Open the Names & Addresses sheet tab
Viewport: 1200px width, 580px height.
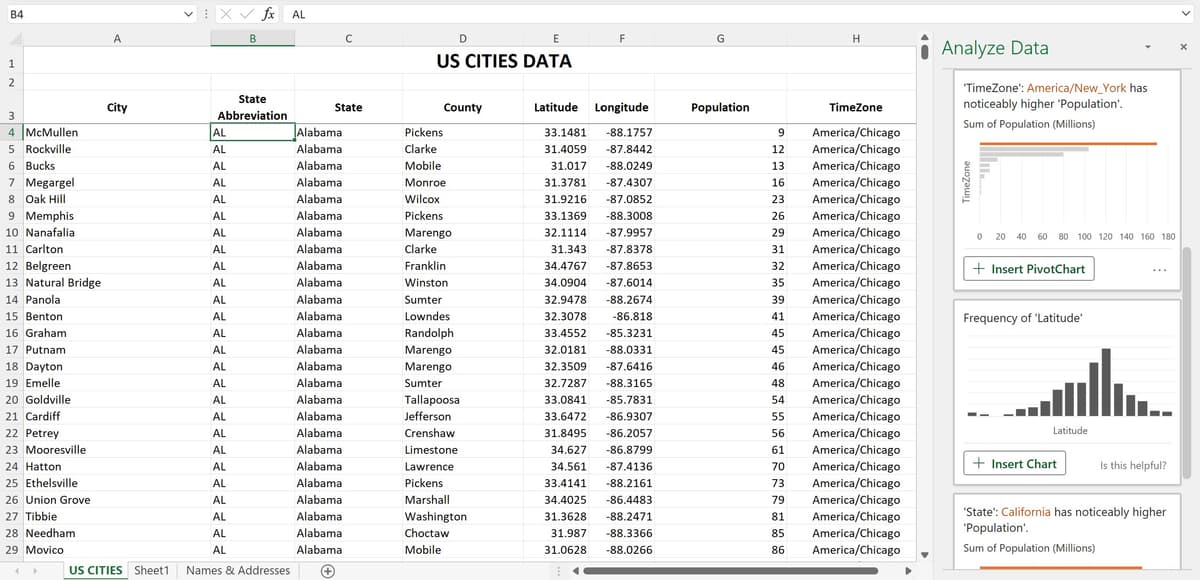(x=237, y=568)
